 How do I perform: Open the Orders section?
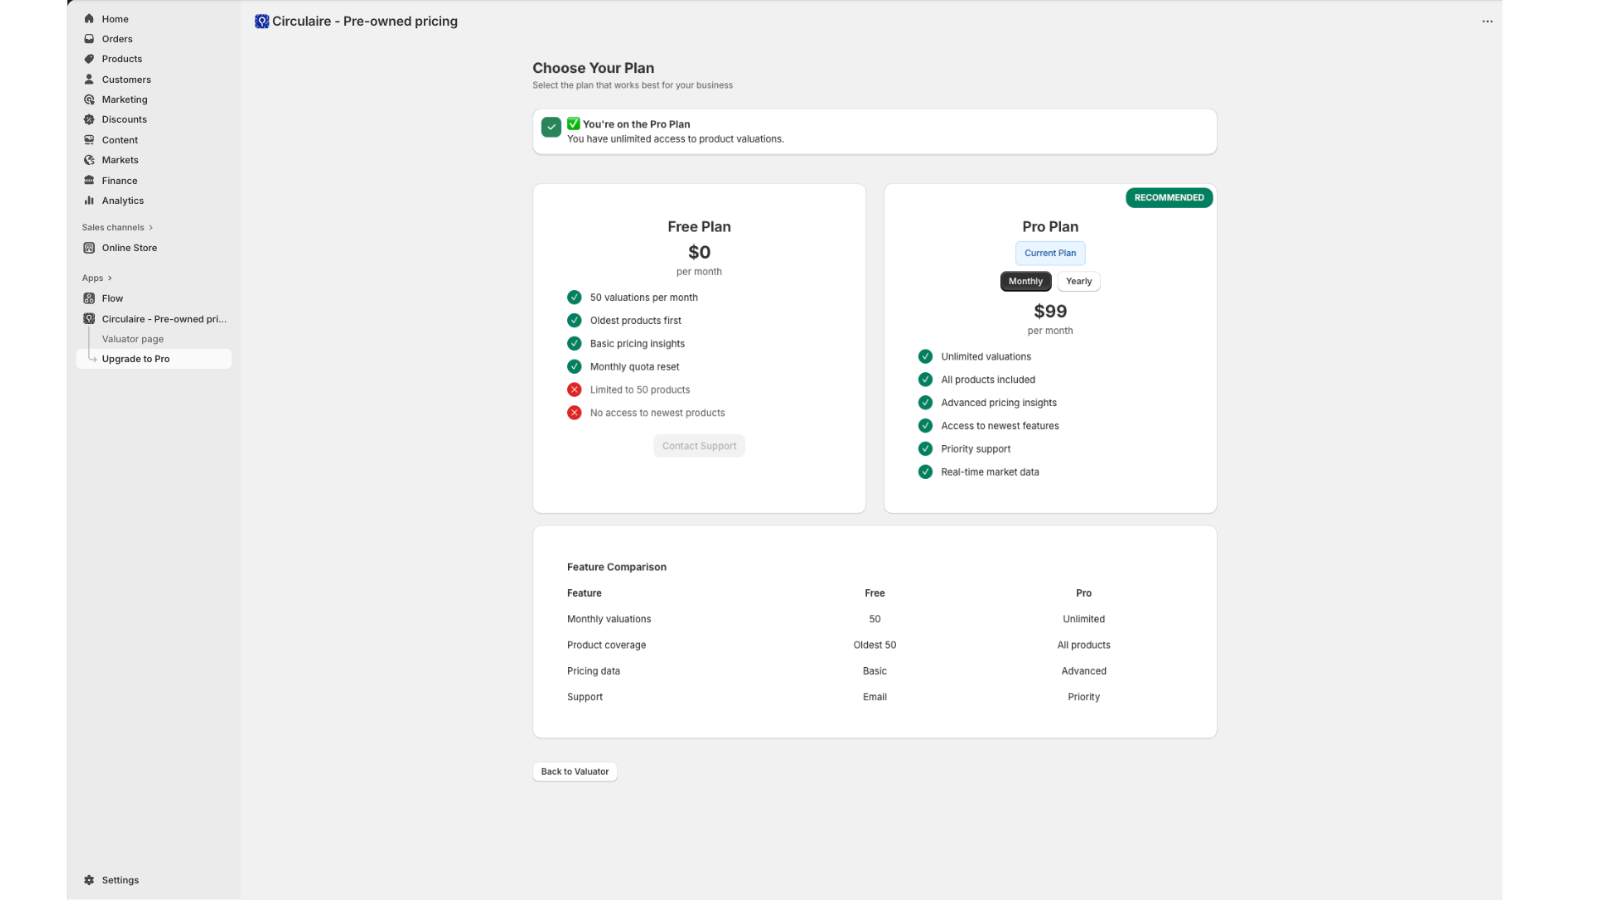[117, 38]
